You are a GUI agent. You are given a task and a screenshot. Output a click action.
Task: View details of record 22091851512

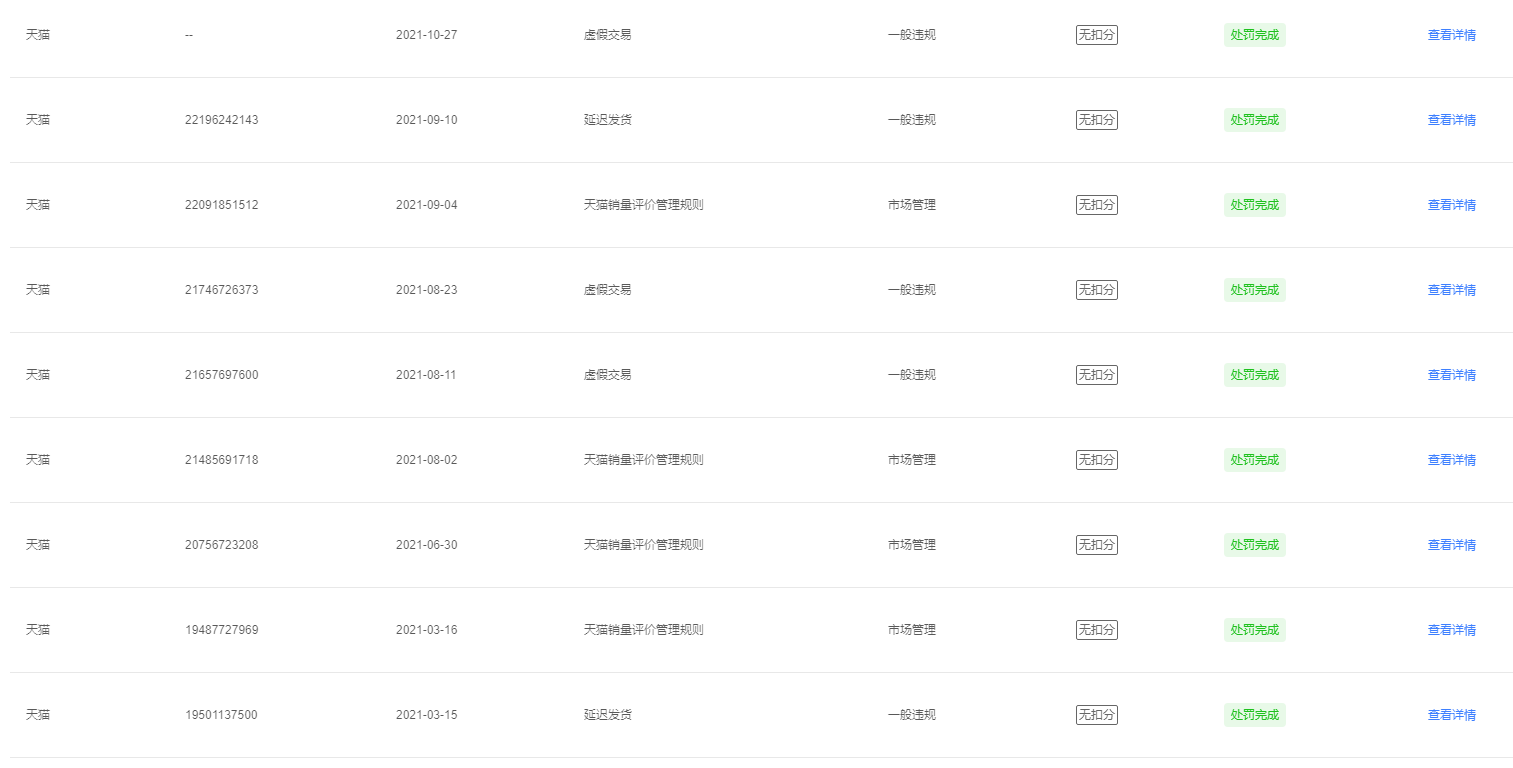(x=1451, y=205)
